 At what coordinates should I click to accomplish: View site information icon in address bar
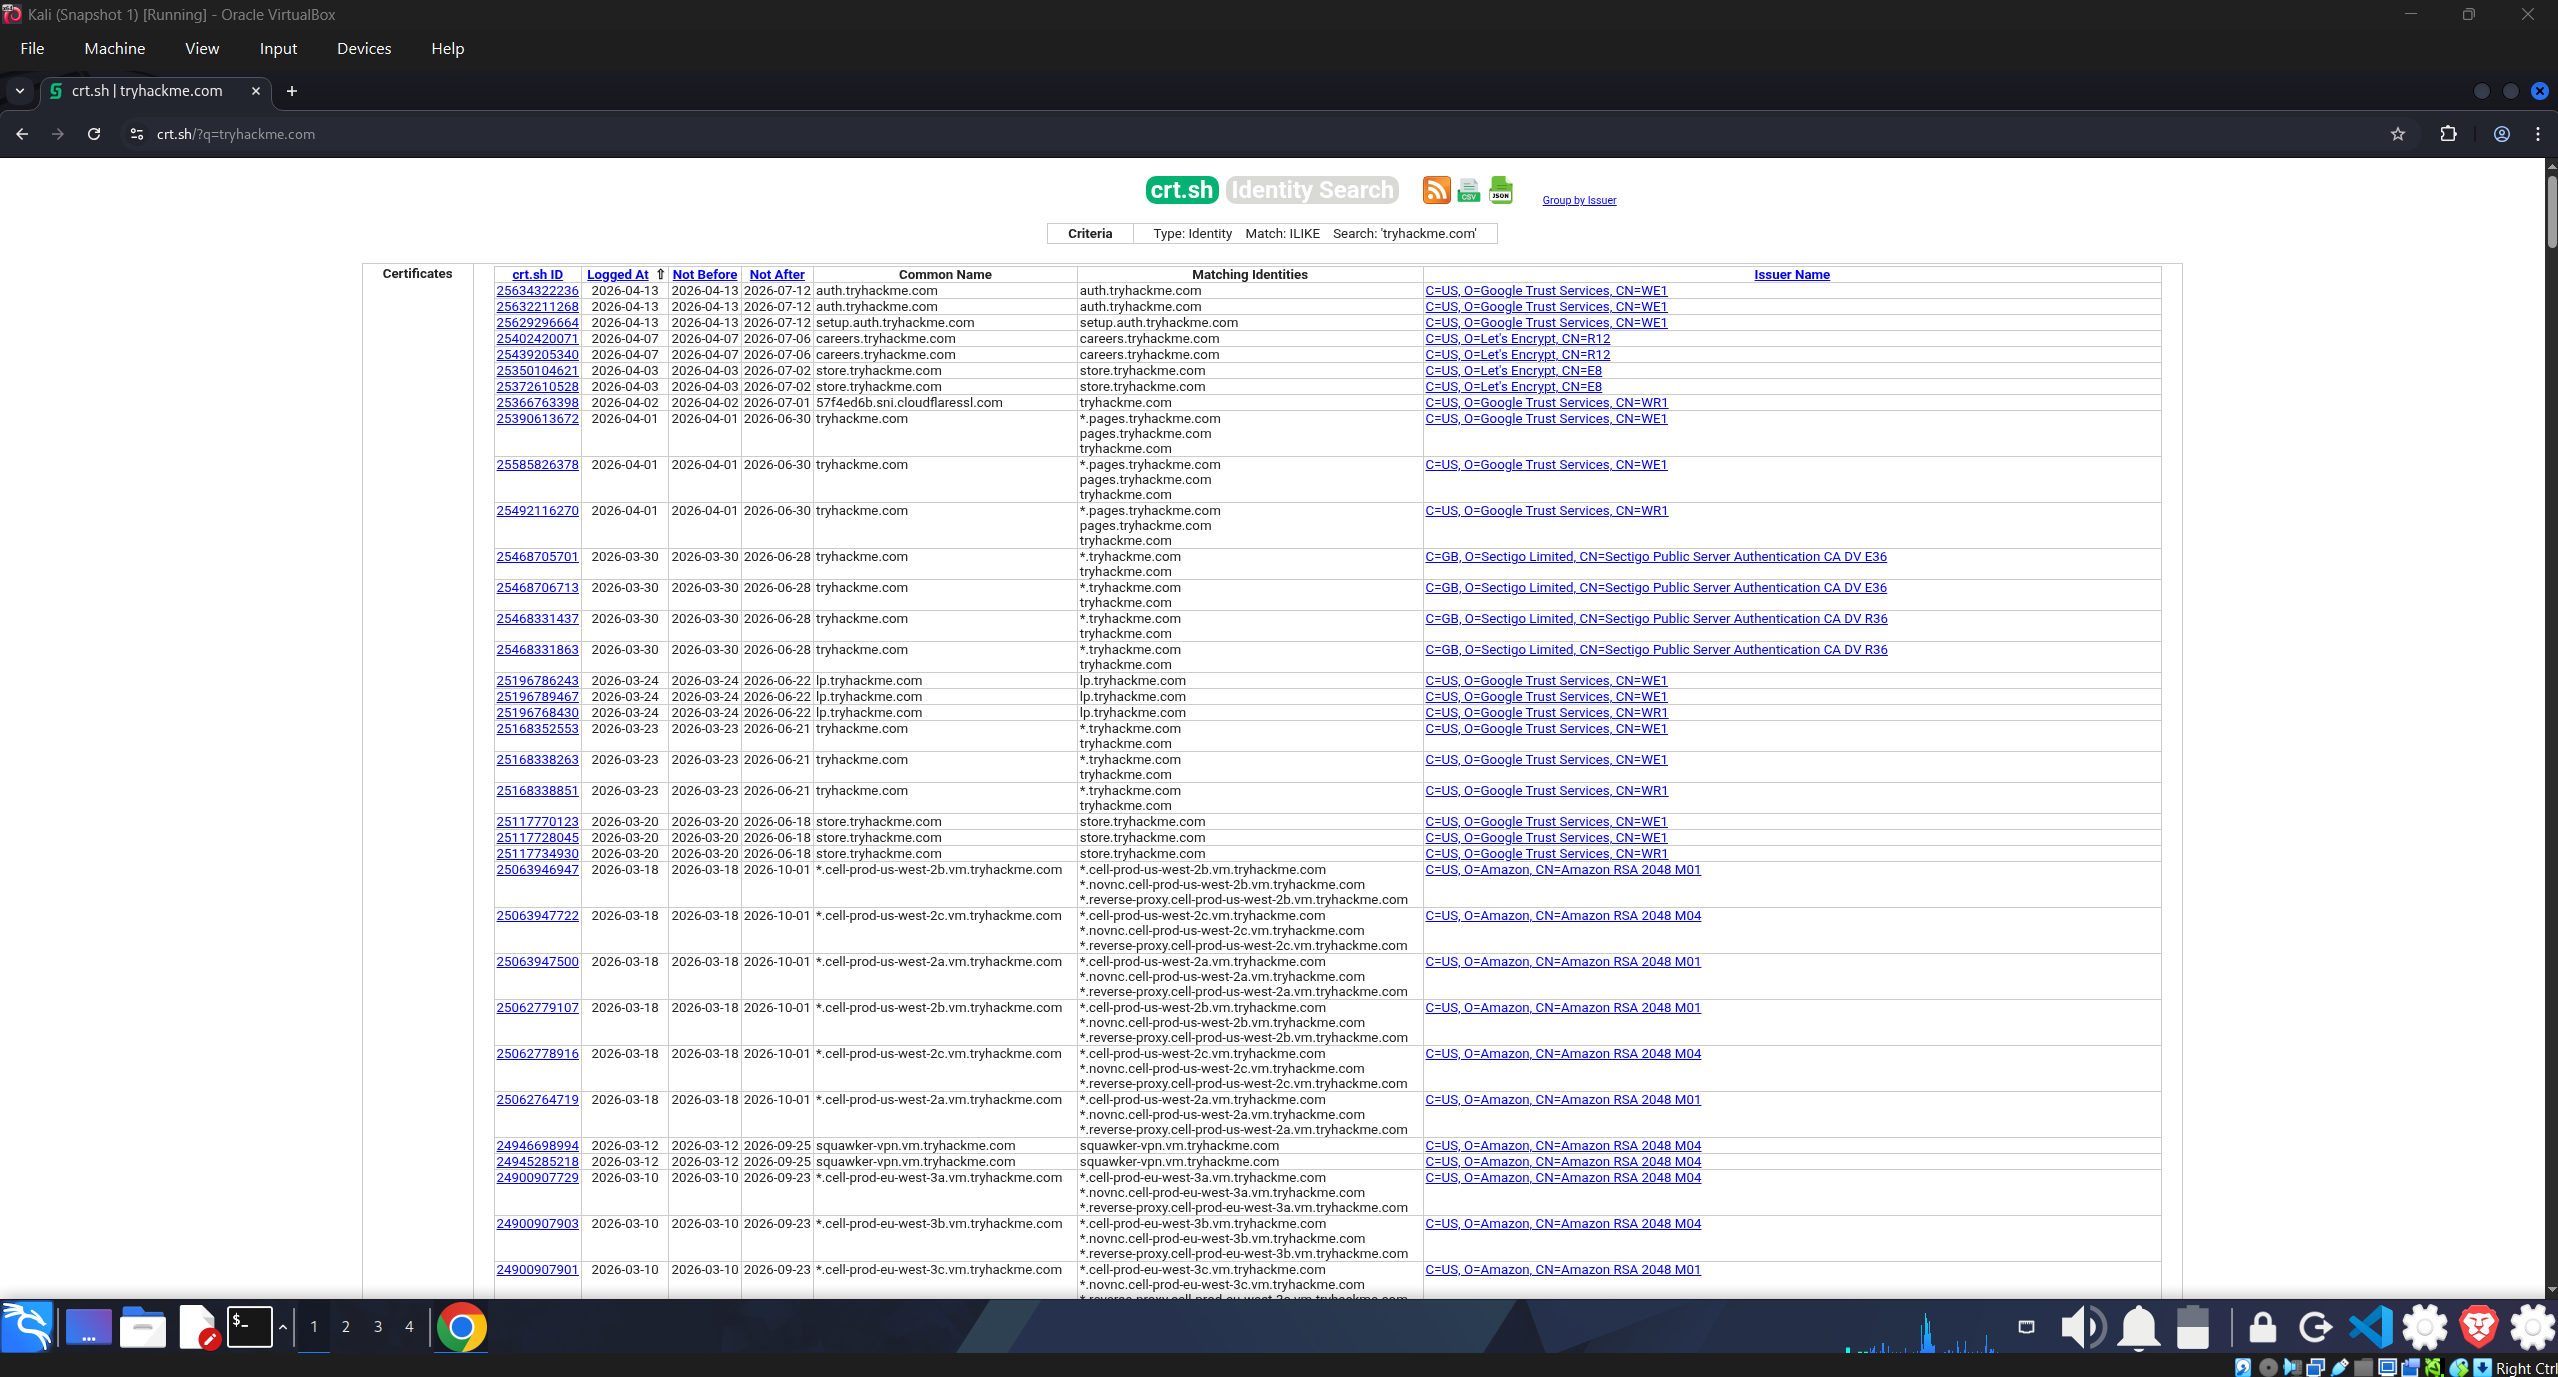pyautogui.click(x=137, y=134)
